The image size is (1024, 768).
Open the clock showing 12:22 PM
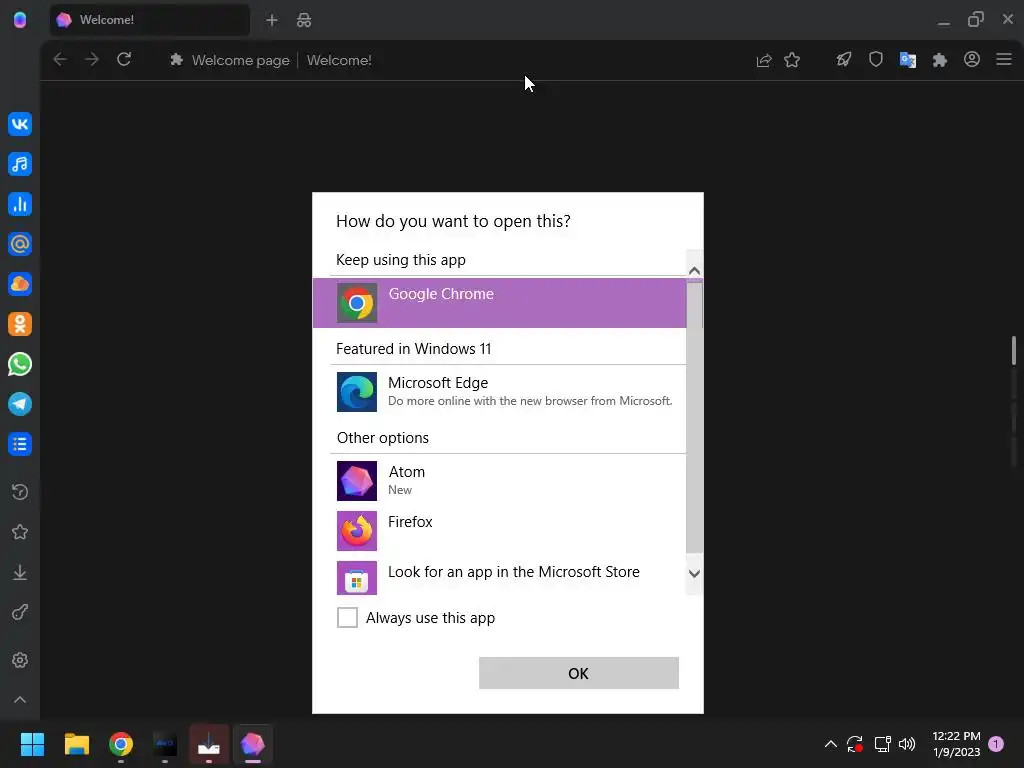pos(956,744)
